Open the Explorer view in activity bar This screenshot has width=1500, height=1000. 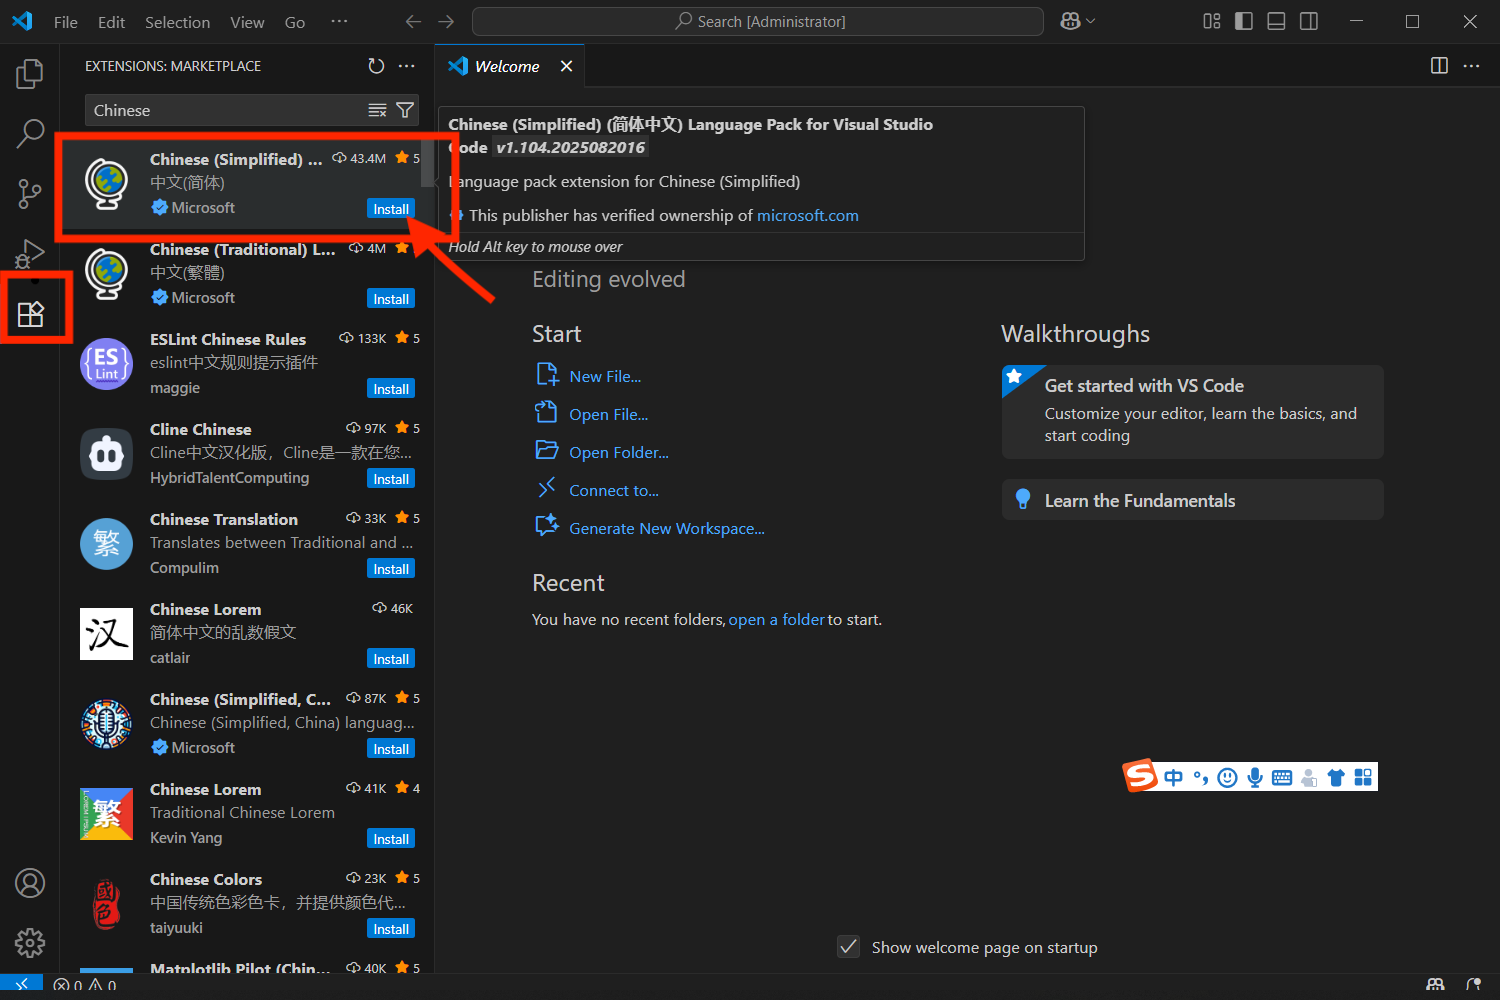click(x=30, y=73)
